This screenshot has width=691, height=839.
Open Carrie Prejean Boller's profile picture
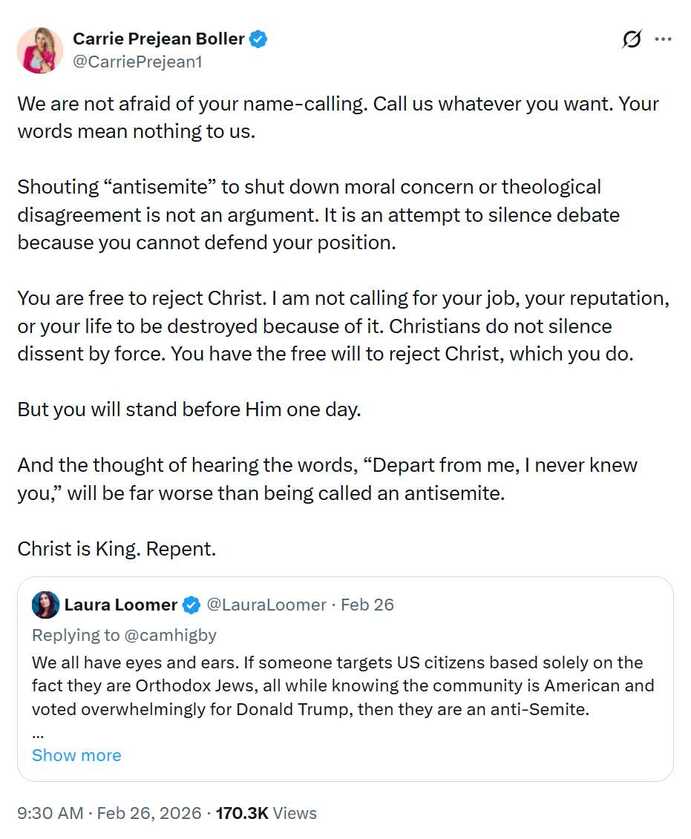pyautogui.click(x=40, y=50)
